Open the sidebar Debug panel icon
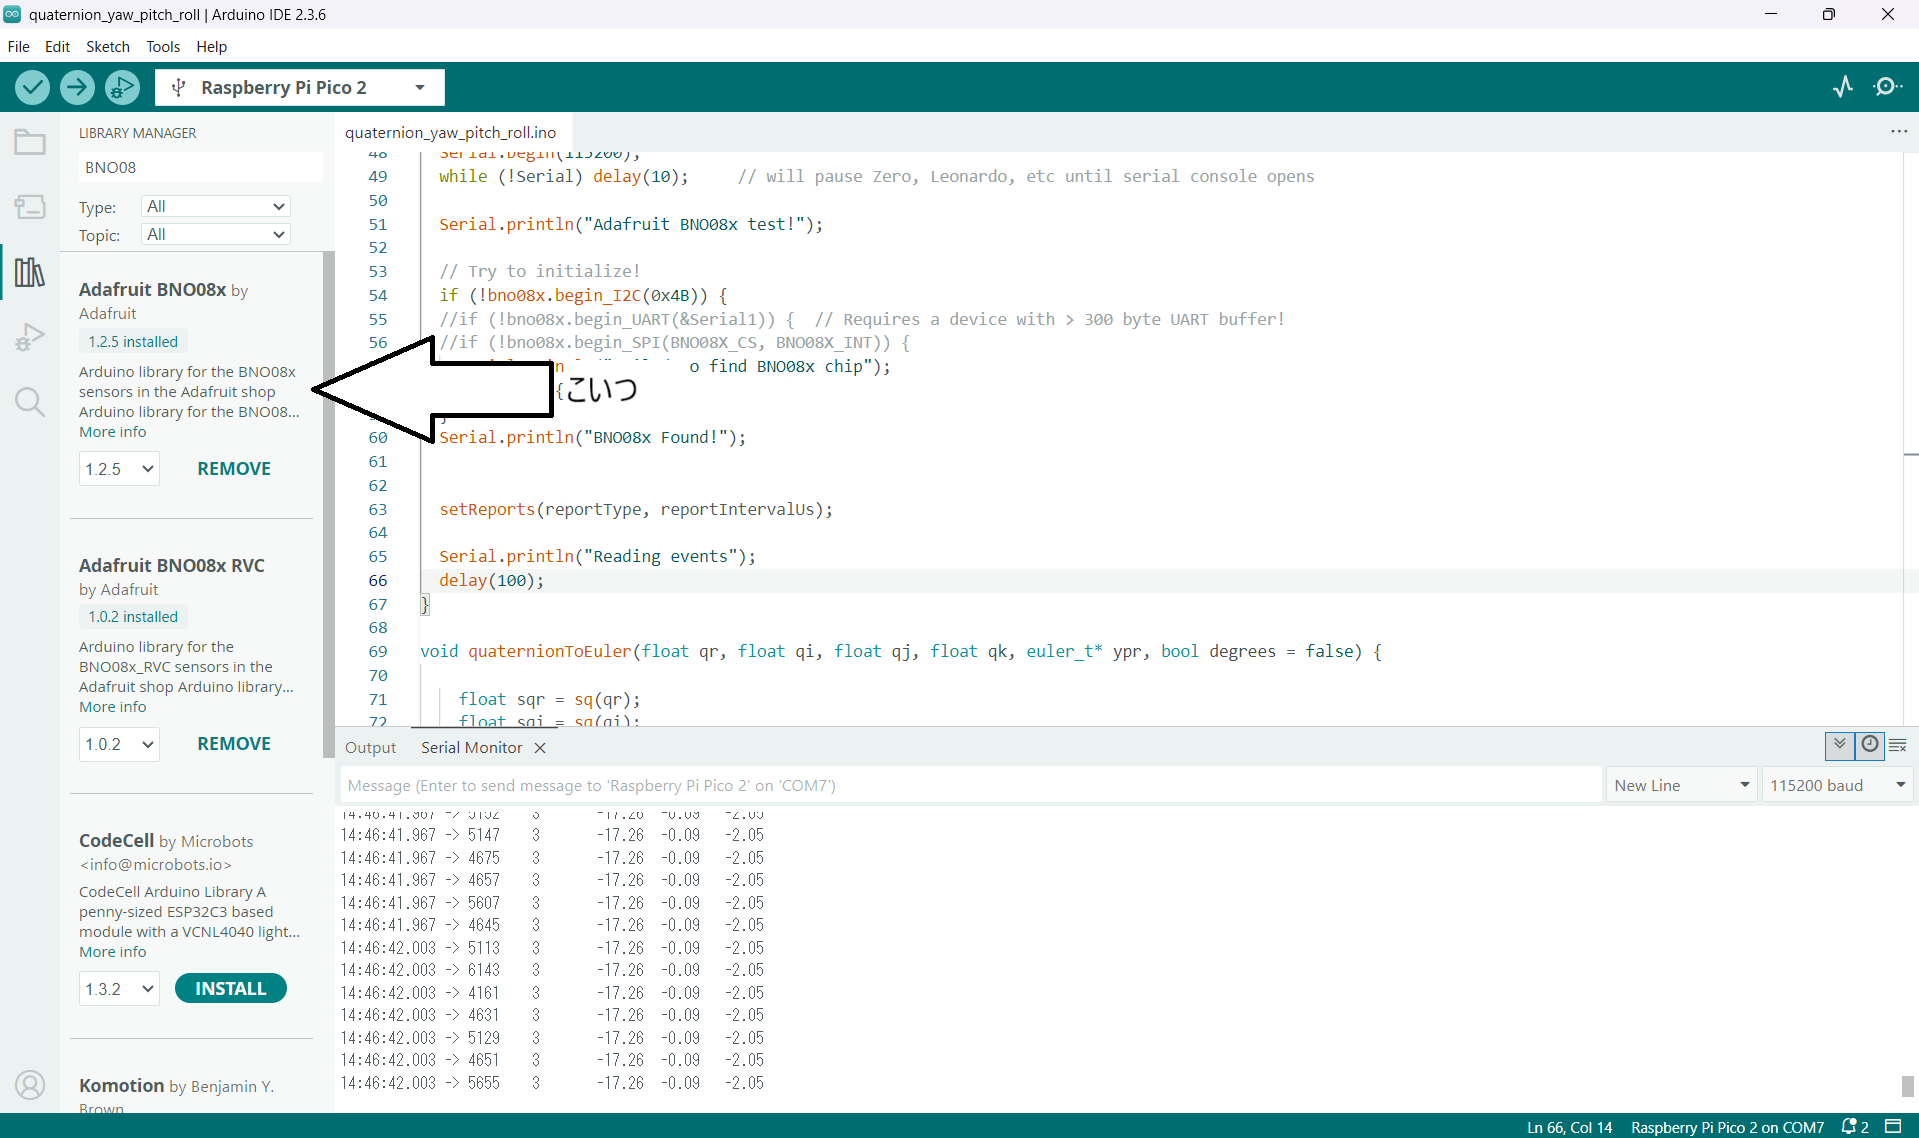Viewport: 1919px width, 1138px height. (x=30, y=337)
